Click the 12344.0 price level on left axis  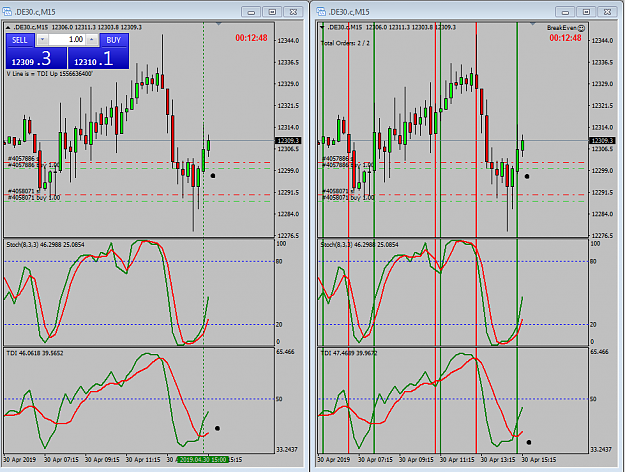288,41
